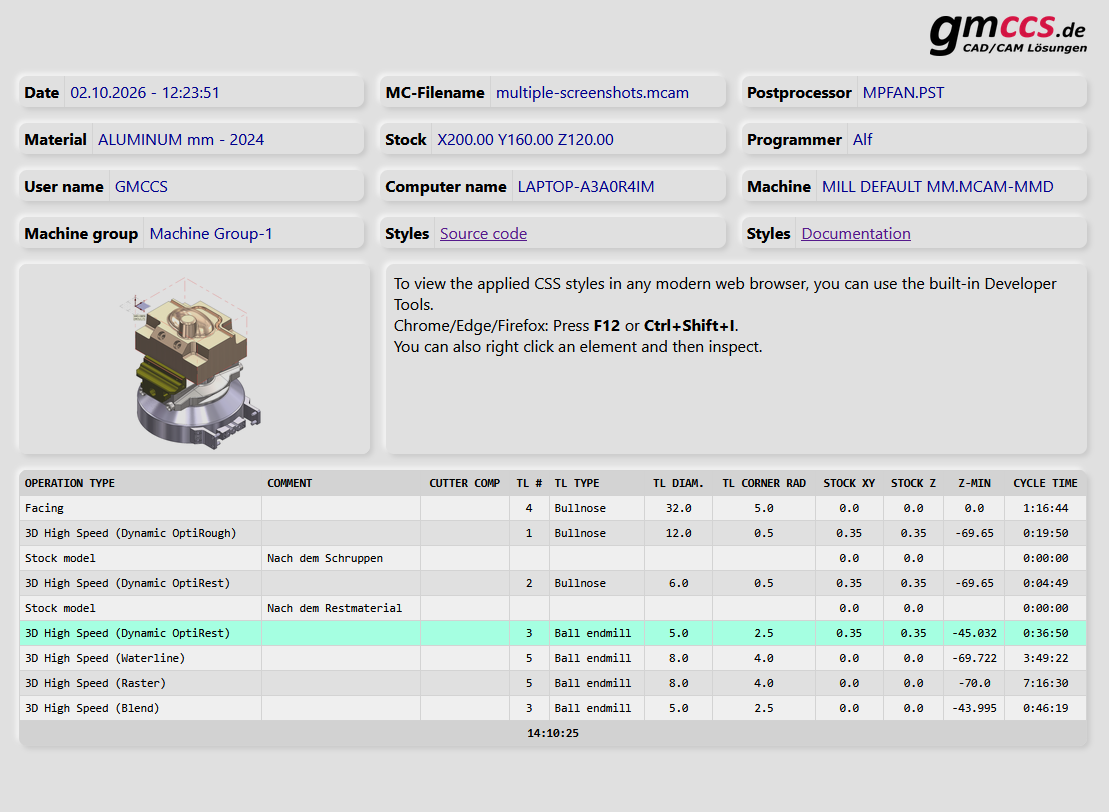The height and width of the screenshot is (812, 1109).
Task: Click the TL TYPE column header
Action: coord(576,483)
